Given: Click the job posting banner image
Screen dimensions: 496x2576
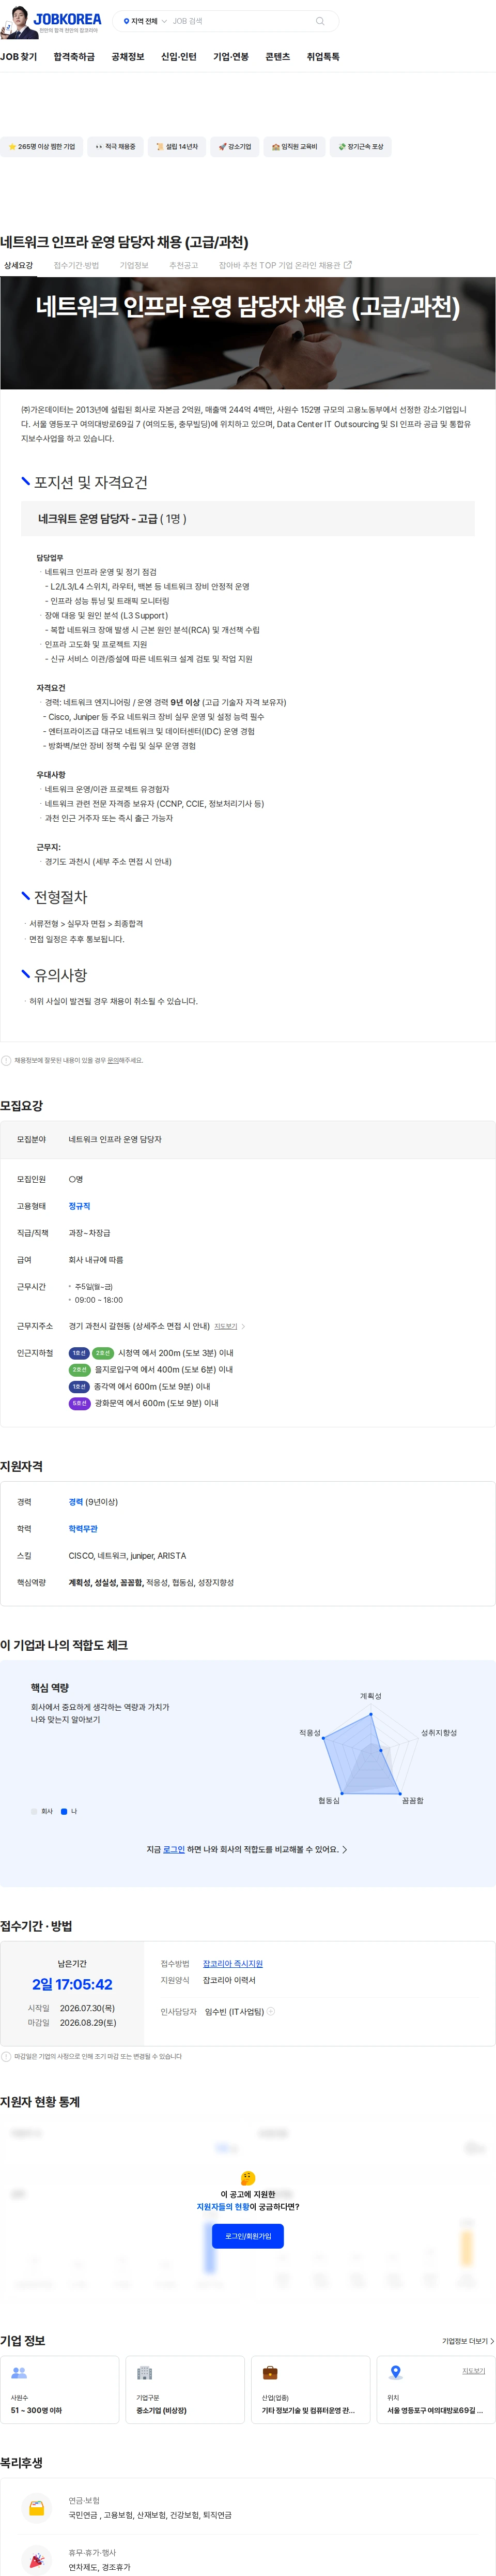Looking at the screenshot, I should pyautogui.click(x=248, y=333).
